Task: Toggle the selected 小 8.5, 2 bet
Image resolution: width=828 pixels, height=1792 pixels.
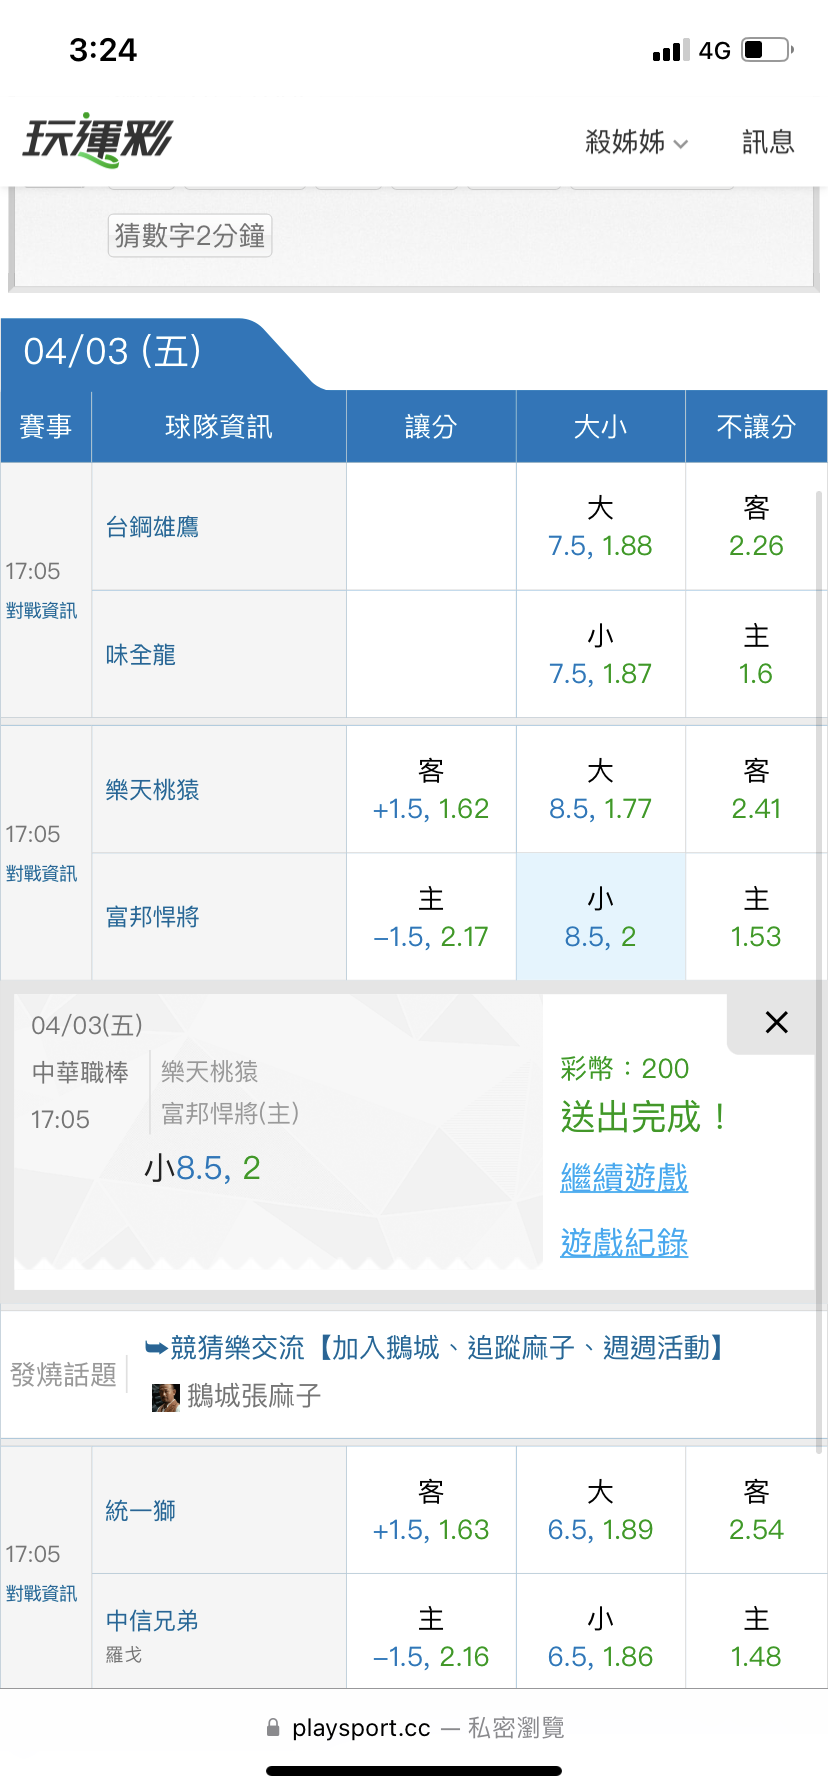Action: tap(600, 917)
